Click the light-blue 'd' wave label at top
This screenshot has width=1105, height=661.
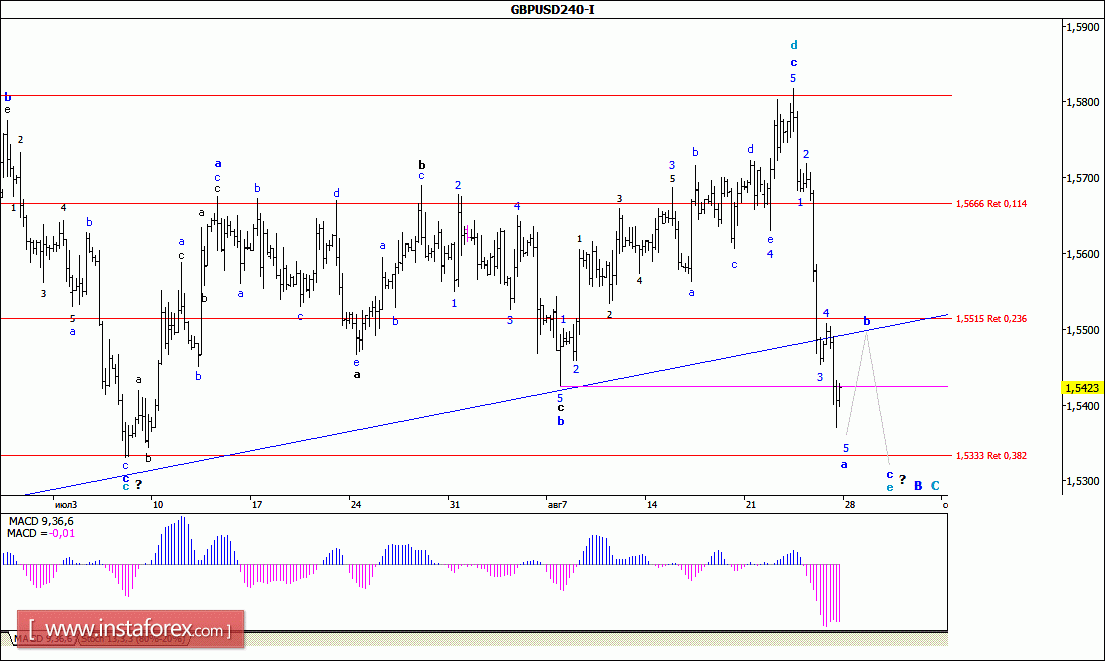[x=794, y=45]
